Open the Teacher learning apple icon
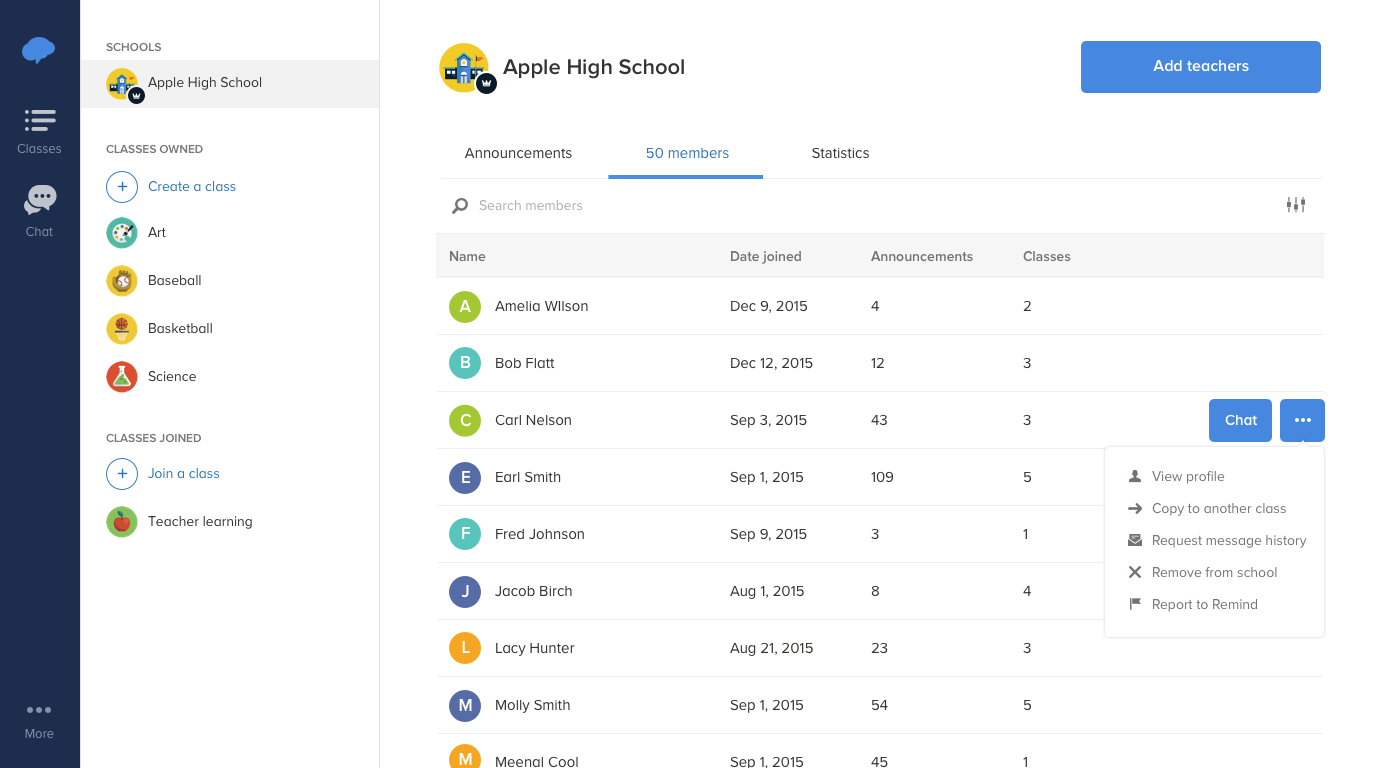The height and width of the screenshot is (768, 1400). [122, 521]
